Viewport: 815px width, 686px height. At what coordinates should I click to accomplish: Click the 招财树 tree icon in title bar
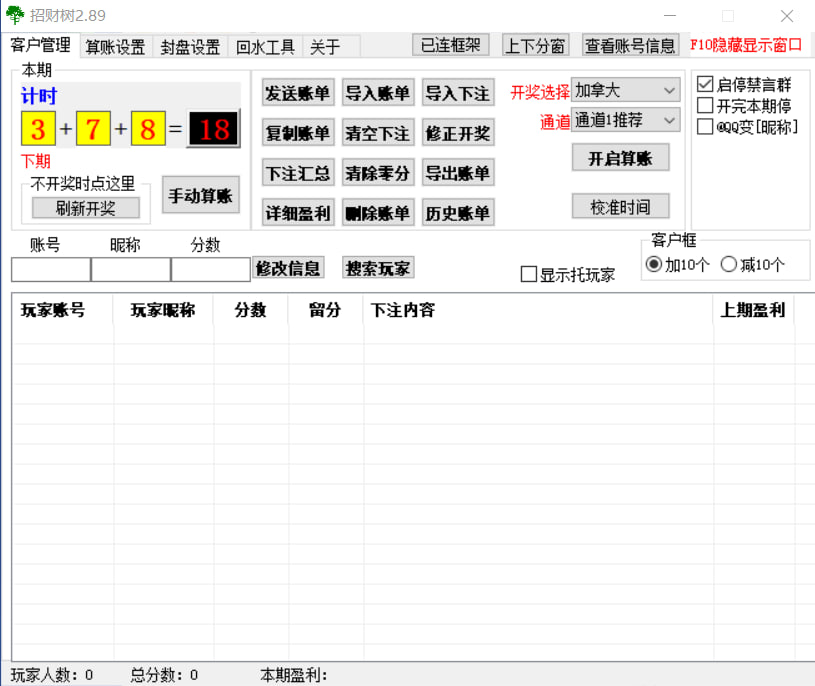(x=15, y=16)
